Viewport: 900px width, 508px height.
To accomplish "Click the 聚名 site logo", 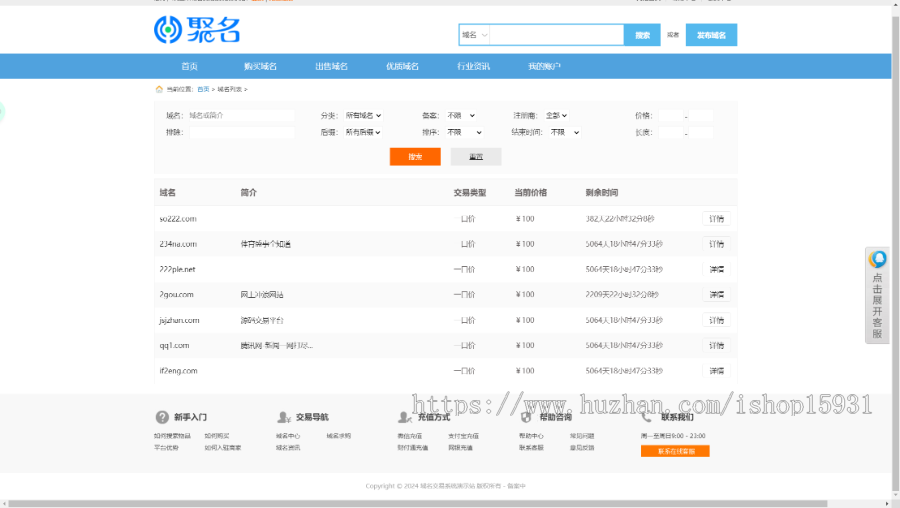I will [197, 30].
